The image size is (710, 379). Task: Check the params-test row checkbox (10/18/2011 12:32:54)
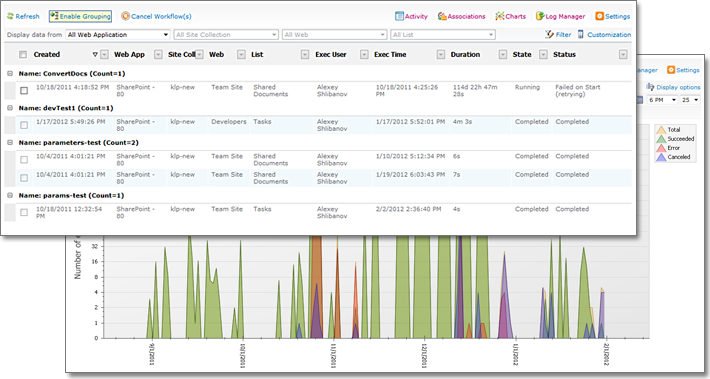pos(24,212)
